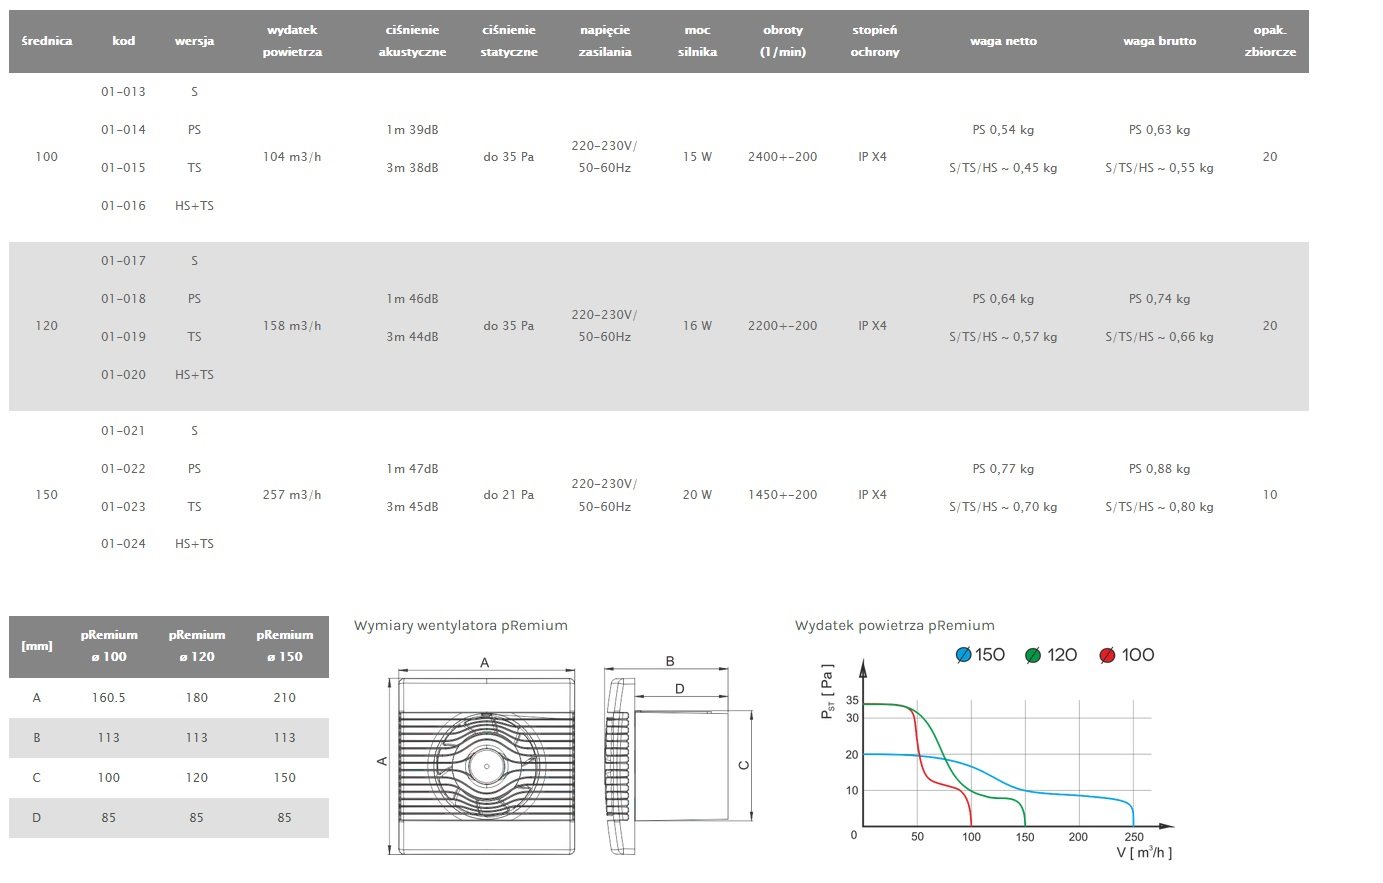Click the 'średnica' column header
The height and width of the screenshot is (883, 1383).
47,41
